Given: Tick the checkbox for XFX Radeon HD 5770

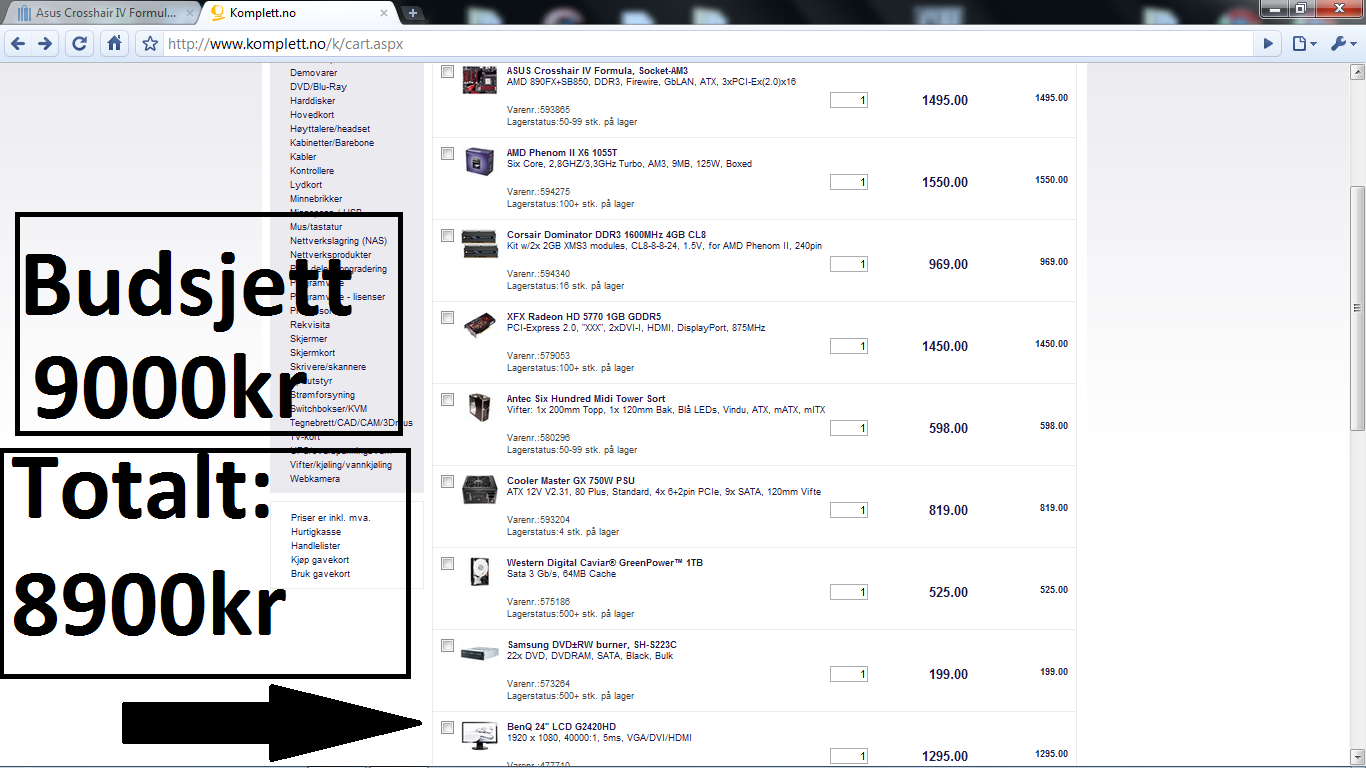Looking at the screenshot, I should (447, 317).
